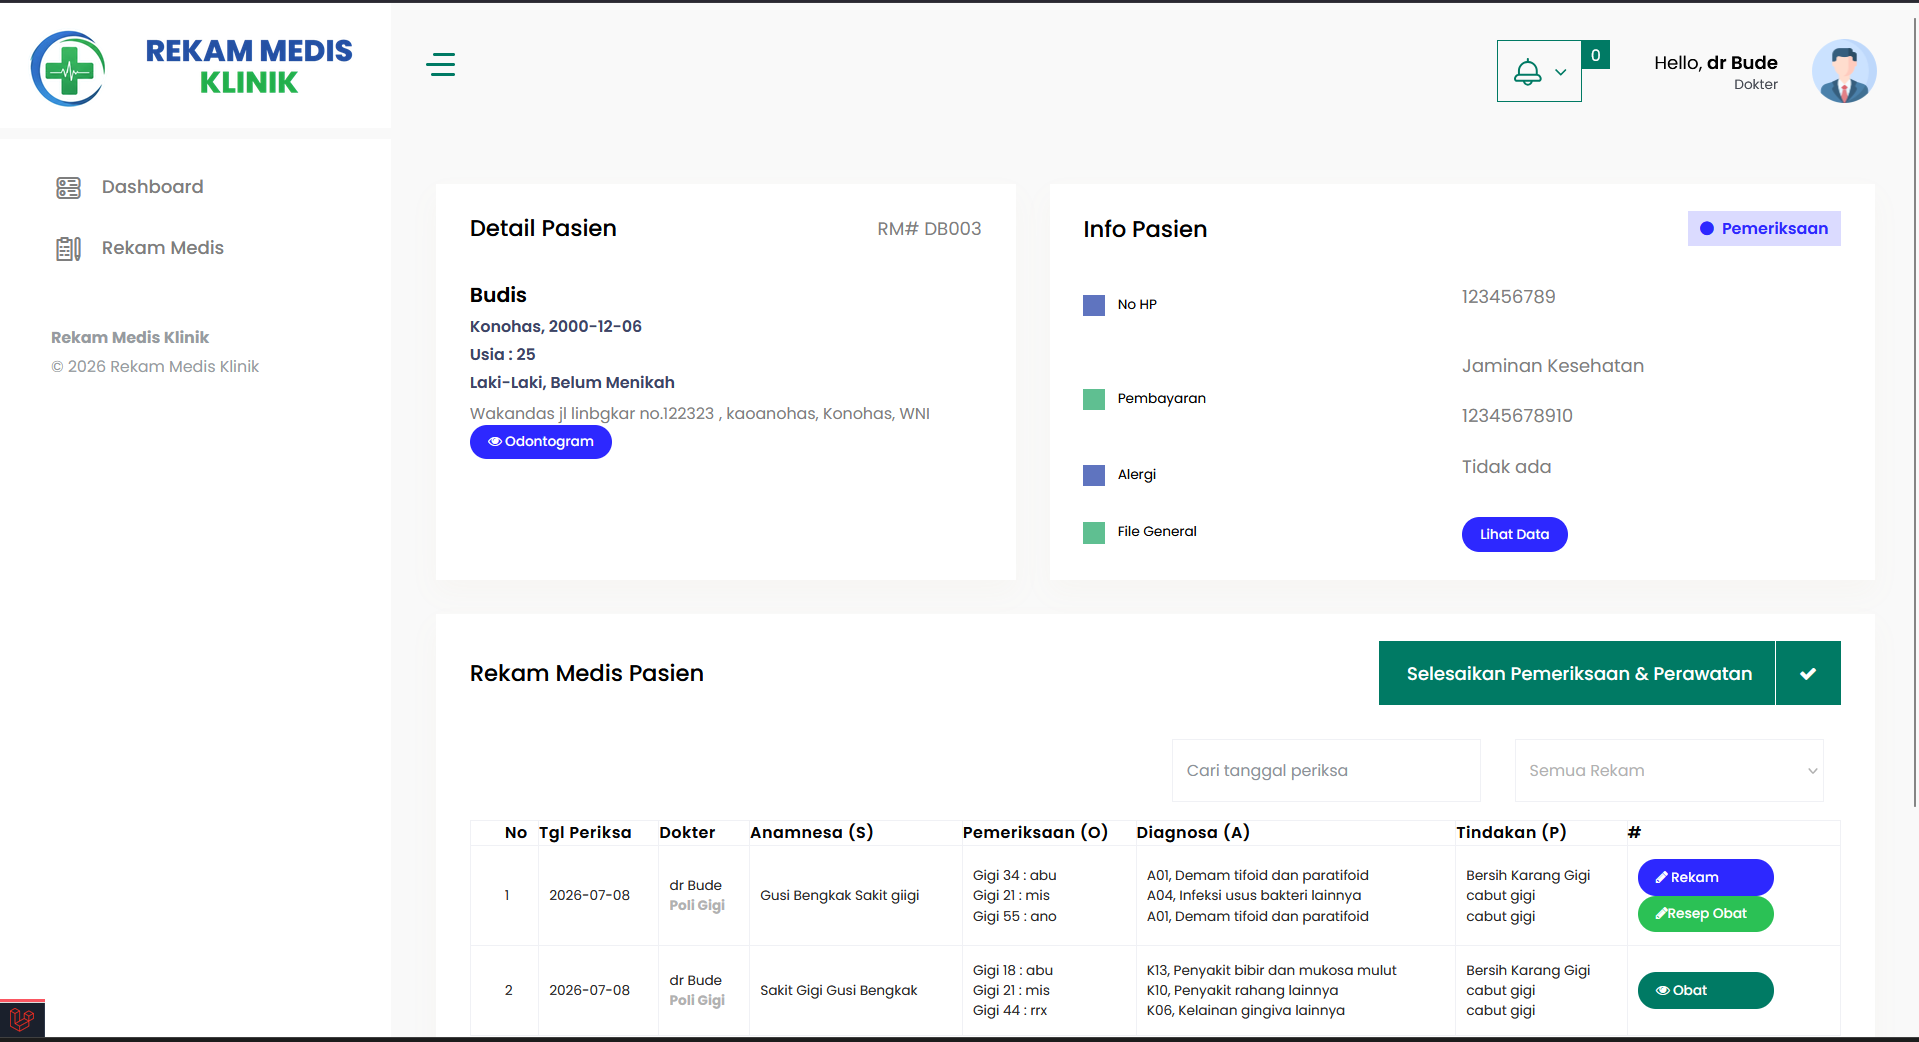Click the Dashboard sidebar icon
This screenshot has width=1919, height=1042.
pos(68,187)
